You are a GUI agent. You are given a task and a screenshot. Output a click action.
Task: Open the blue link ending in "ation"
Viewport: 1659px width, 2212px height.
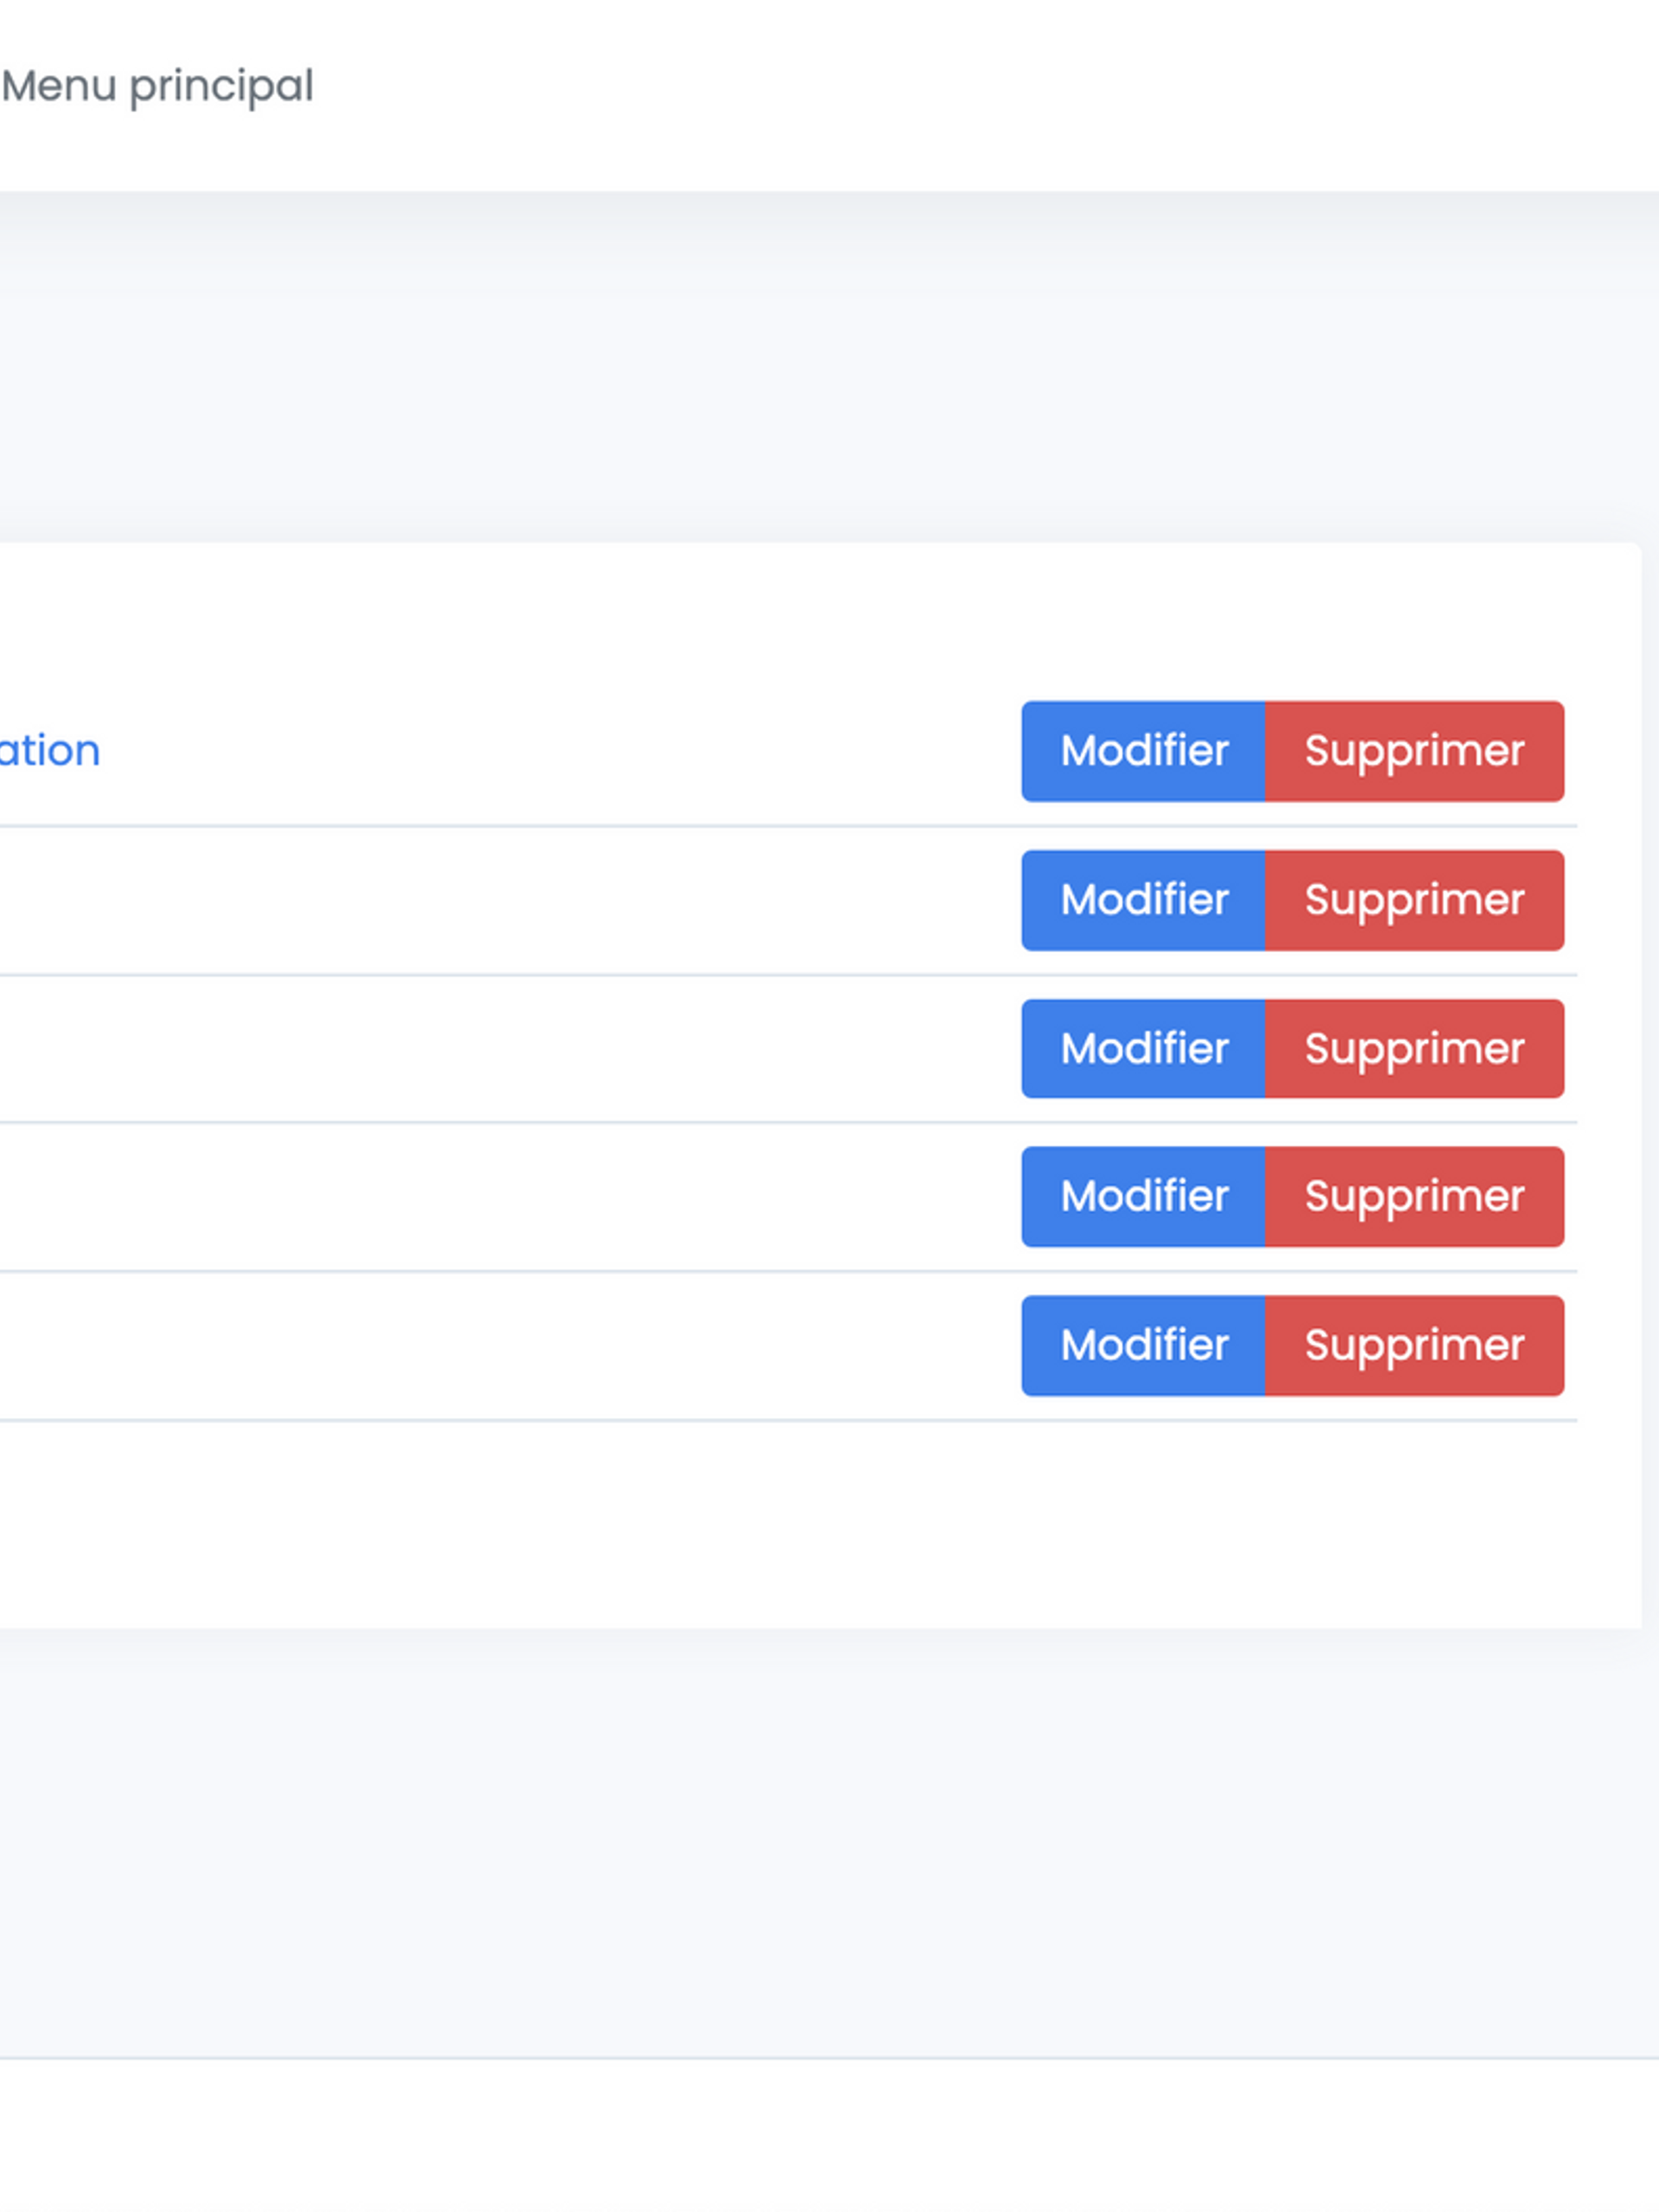(49, 751)
